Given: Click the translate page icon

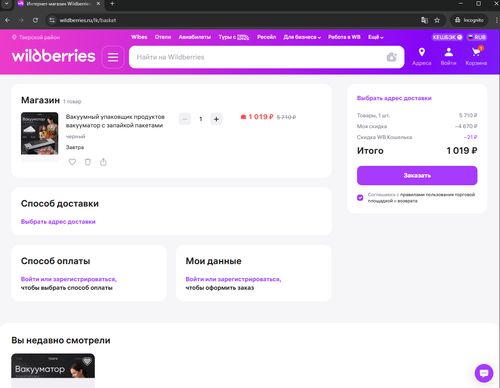Looking at the screenshot, I should 424,20.
